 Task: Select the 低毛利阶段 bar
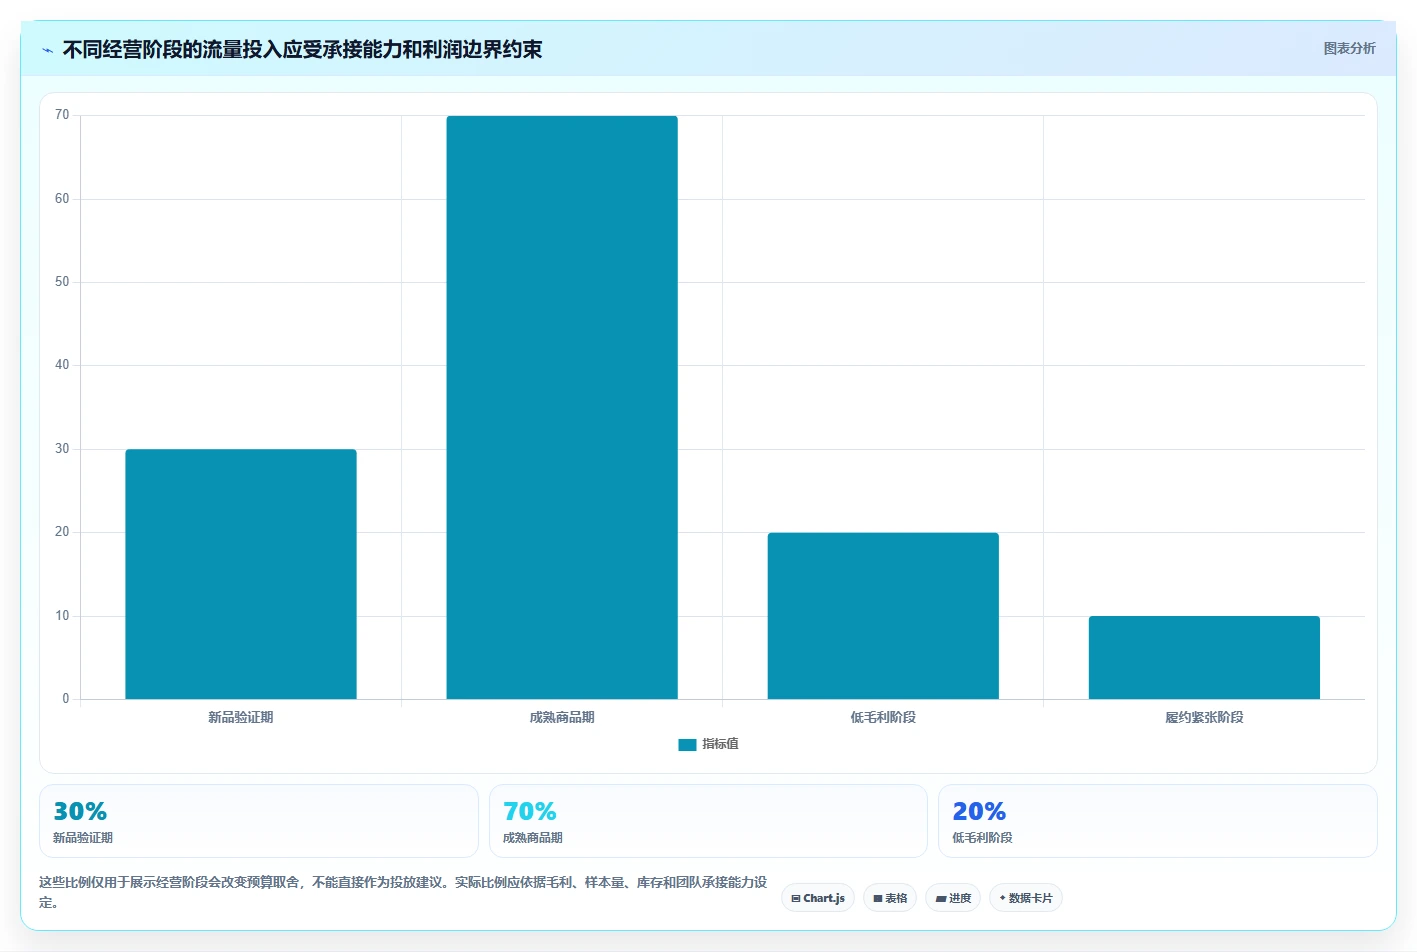click(883, 616)
